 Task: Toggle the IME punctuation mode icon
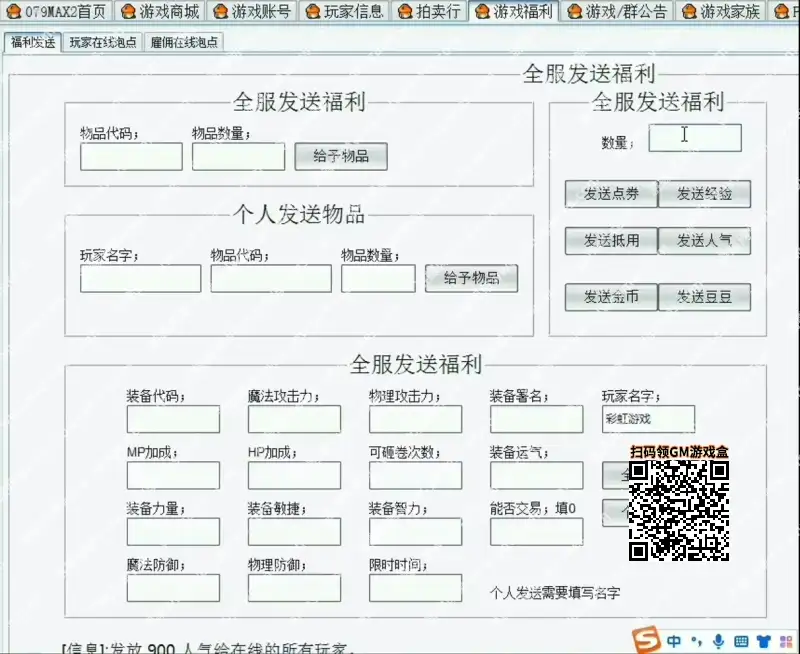[x=696, y=641]
